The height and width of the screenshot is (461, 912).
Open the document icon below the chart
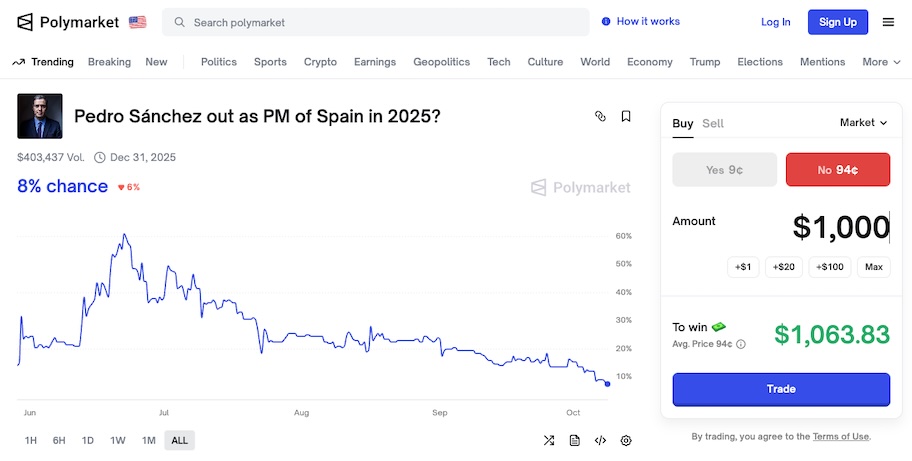click(x=575, y=440)
